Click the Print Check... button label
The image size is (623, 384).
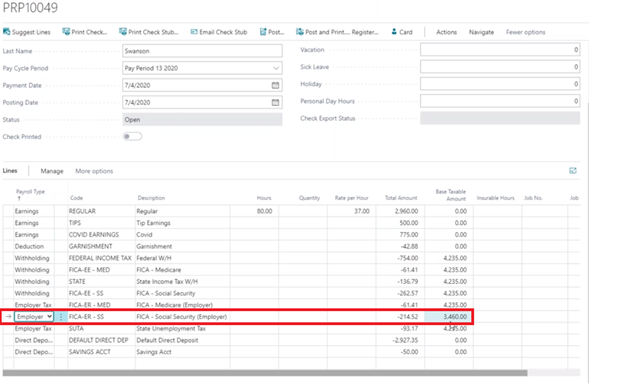89,32
